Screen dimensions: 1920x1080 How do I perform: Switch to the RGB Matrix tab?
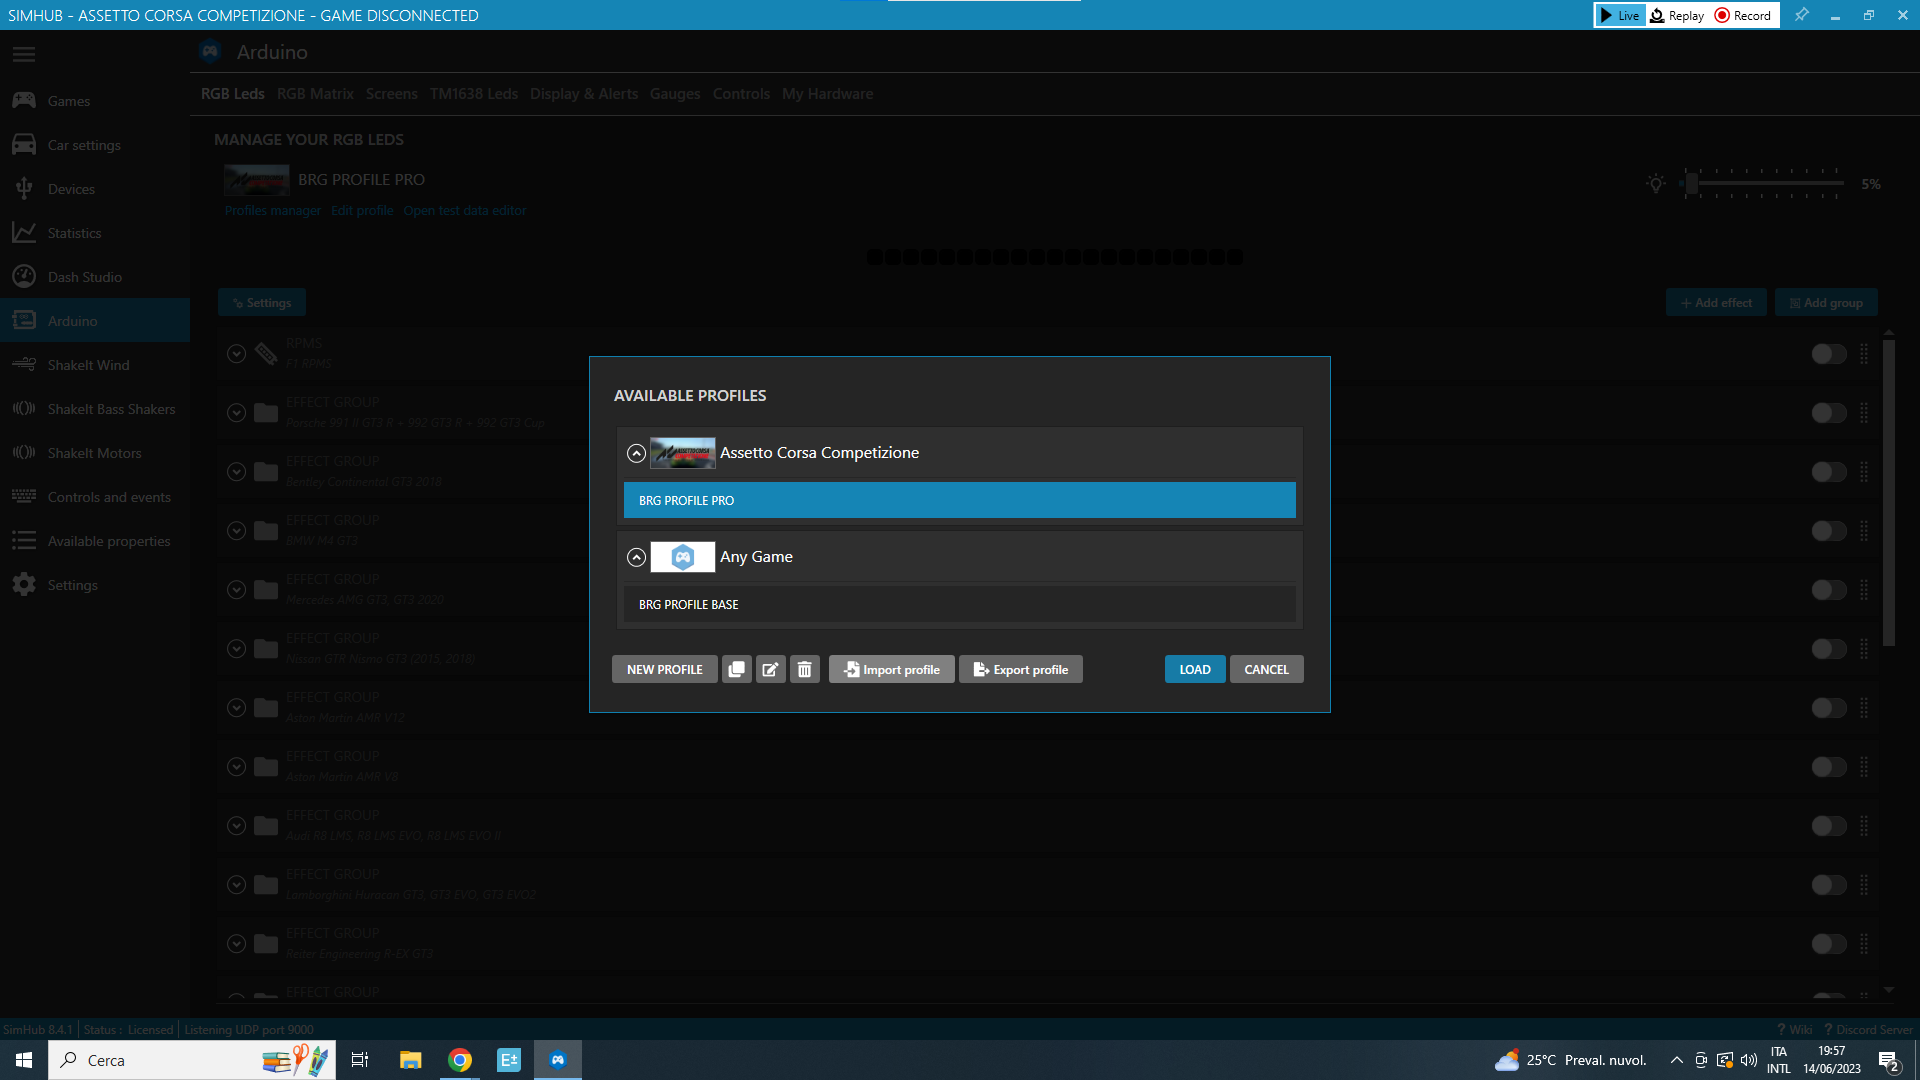click(315, 94)
